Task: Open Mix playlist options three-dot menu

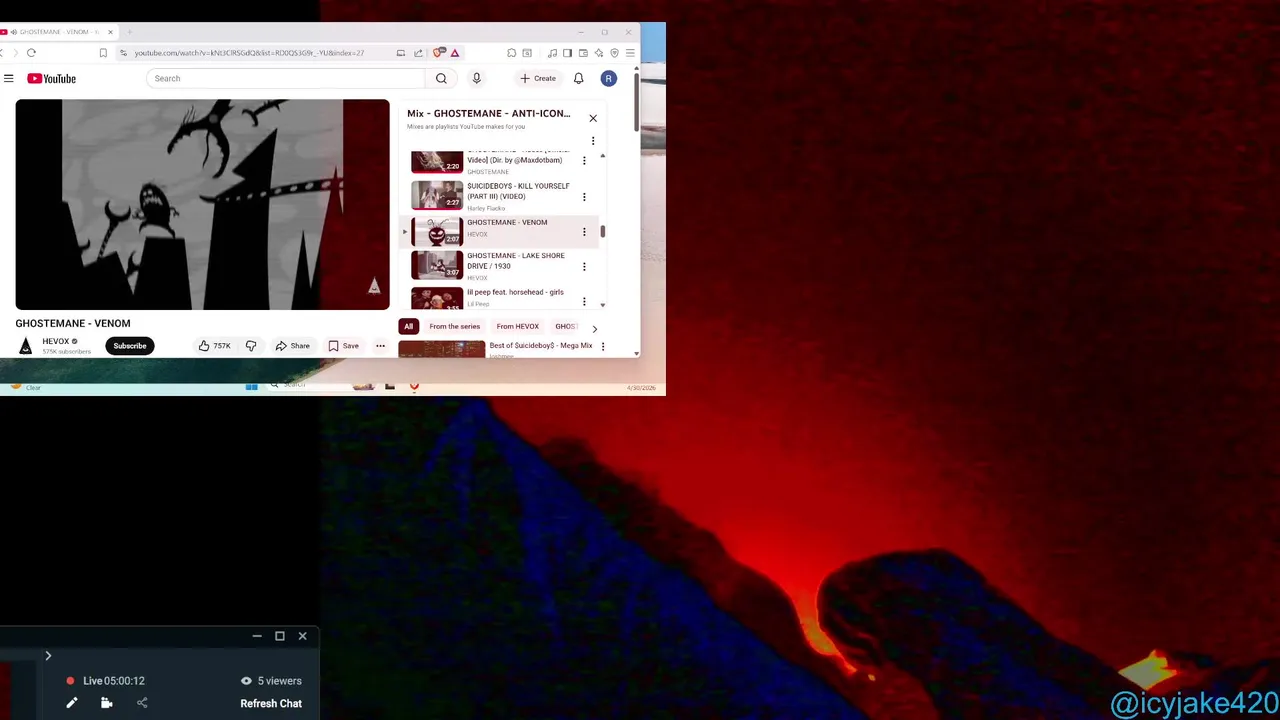Action: click(x=593, y=141)
